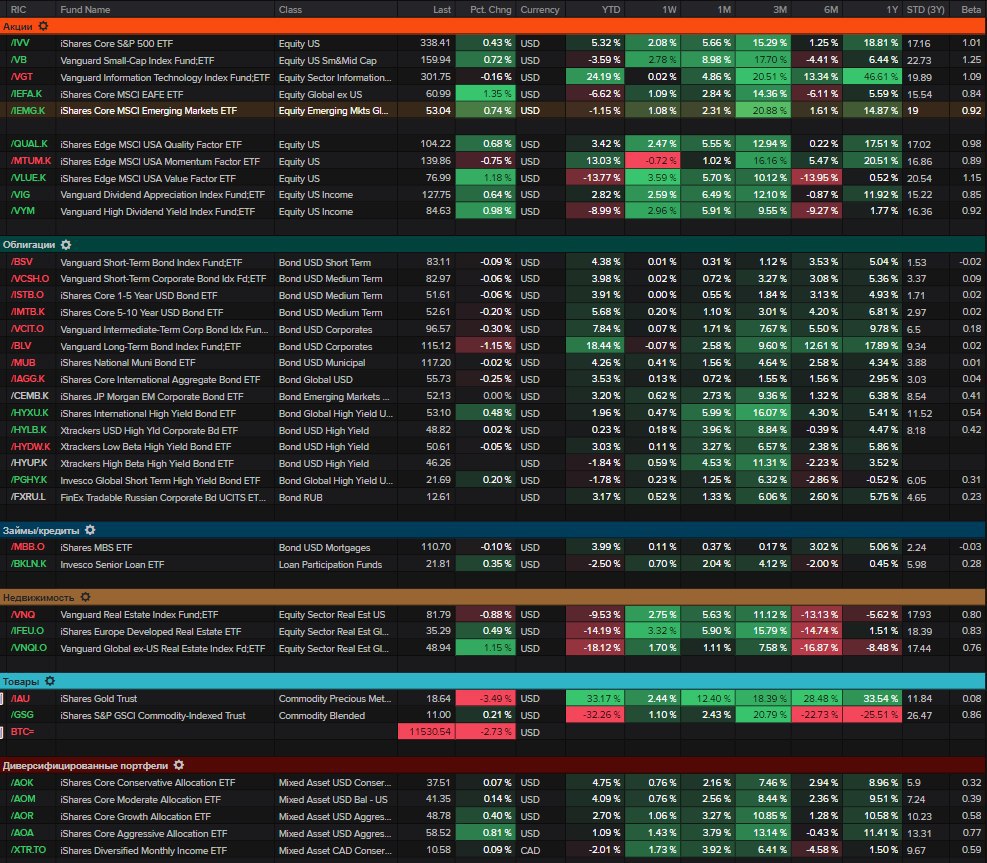Open settings gear for Займы/кредиты group
Screen dimensions: 987x863
tap(90, 530)
